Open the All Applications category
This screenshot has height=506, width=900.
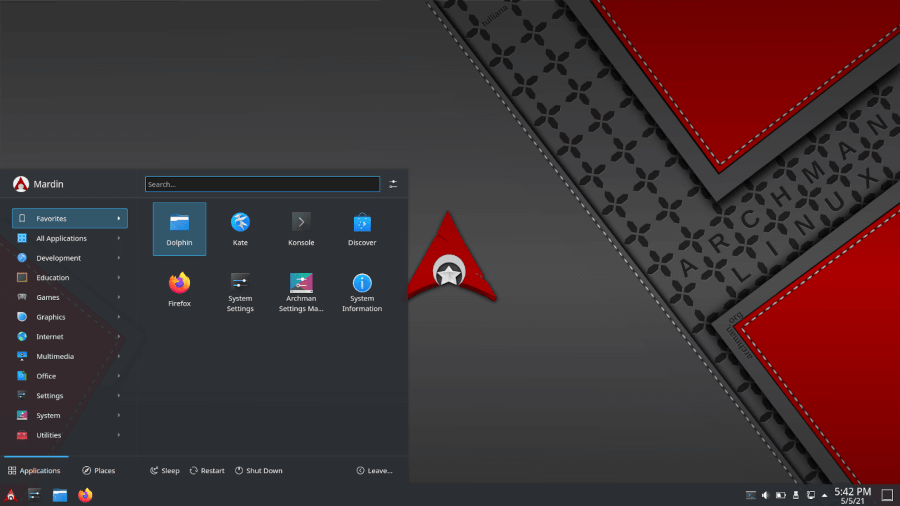tap(69, 238)
